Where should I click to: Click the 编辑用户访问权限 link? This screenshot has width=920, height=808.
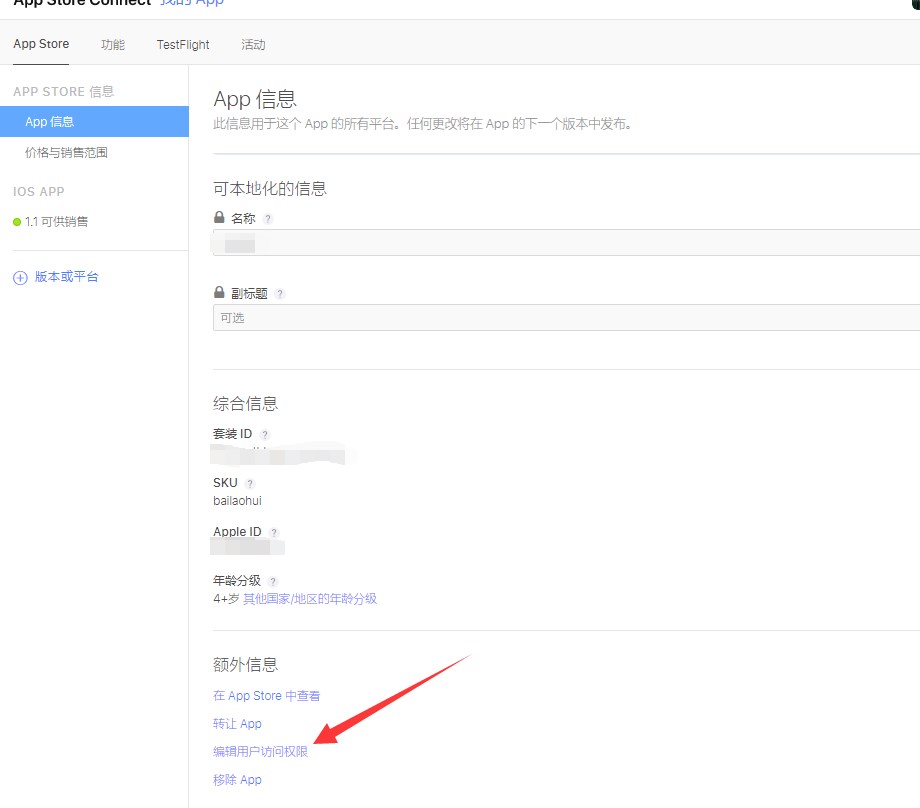coord(260,752)
